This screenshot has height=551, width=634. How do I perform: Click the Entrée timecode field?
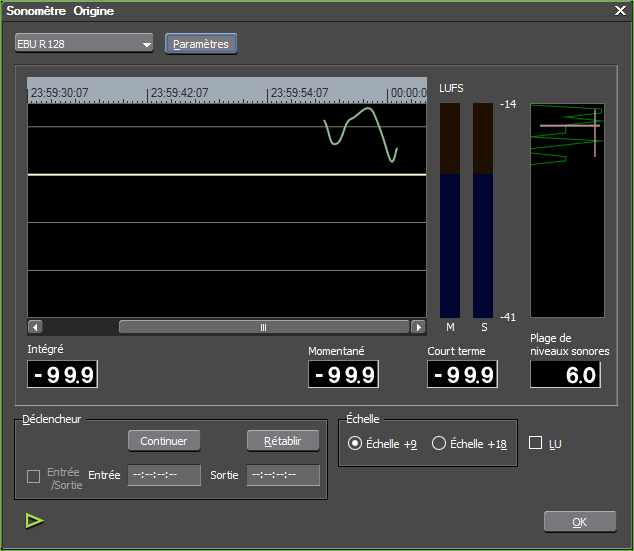click(x=164, y=476)
